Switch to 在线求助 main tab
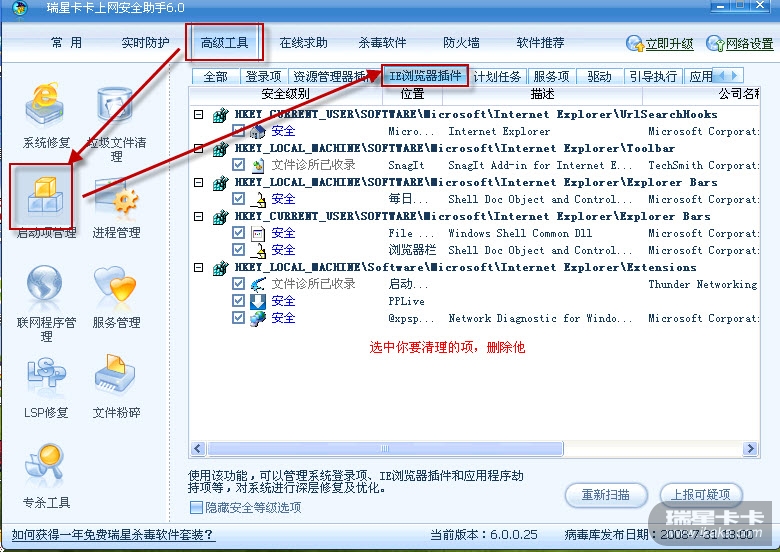Image resolution: width=780 pixels, height=552 pixels. coord(303,43)
